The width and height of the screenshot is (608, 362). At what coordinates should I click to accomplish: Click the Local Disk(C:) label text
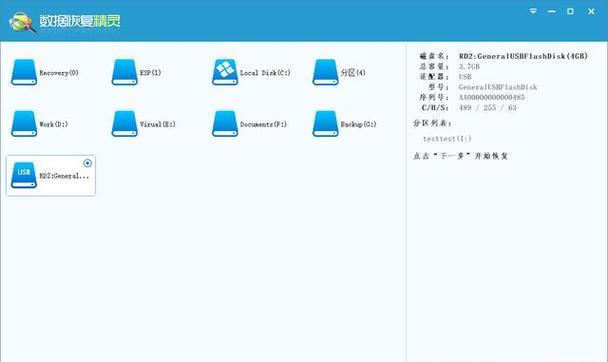(265, 72)
